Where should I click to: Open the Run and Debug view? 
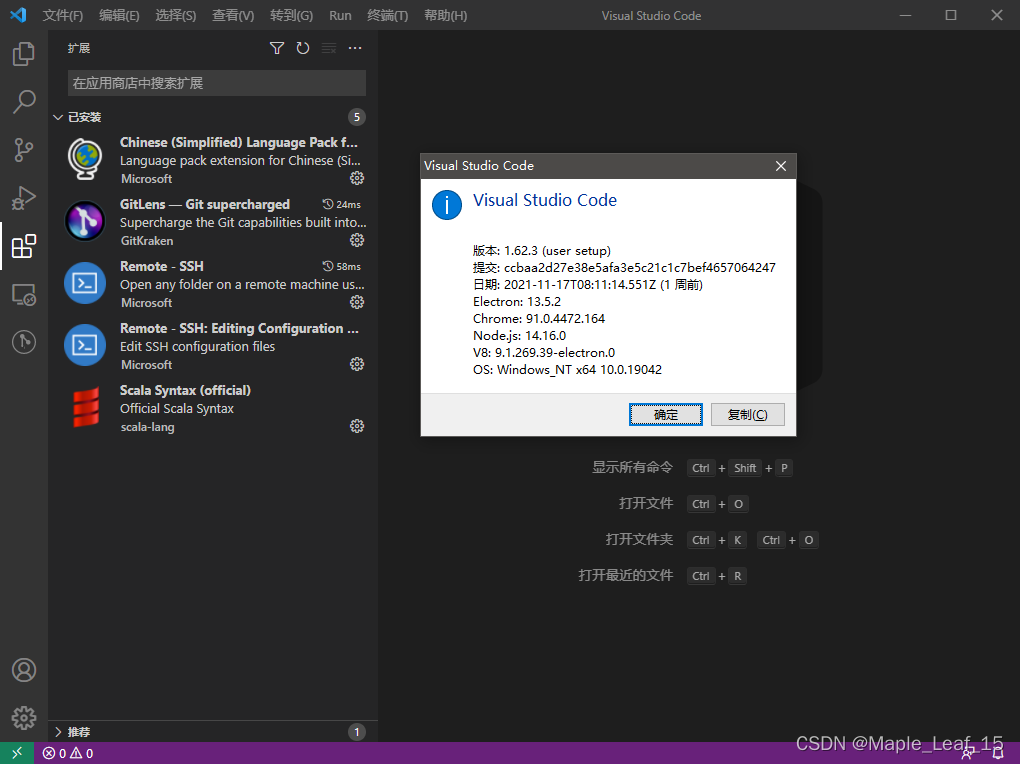tap(23, 198)
